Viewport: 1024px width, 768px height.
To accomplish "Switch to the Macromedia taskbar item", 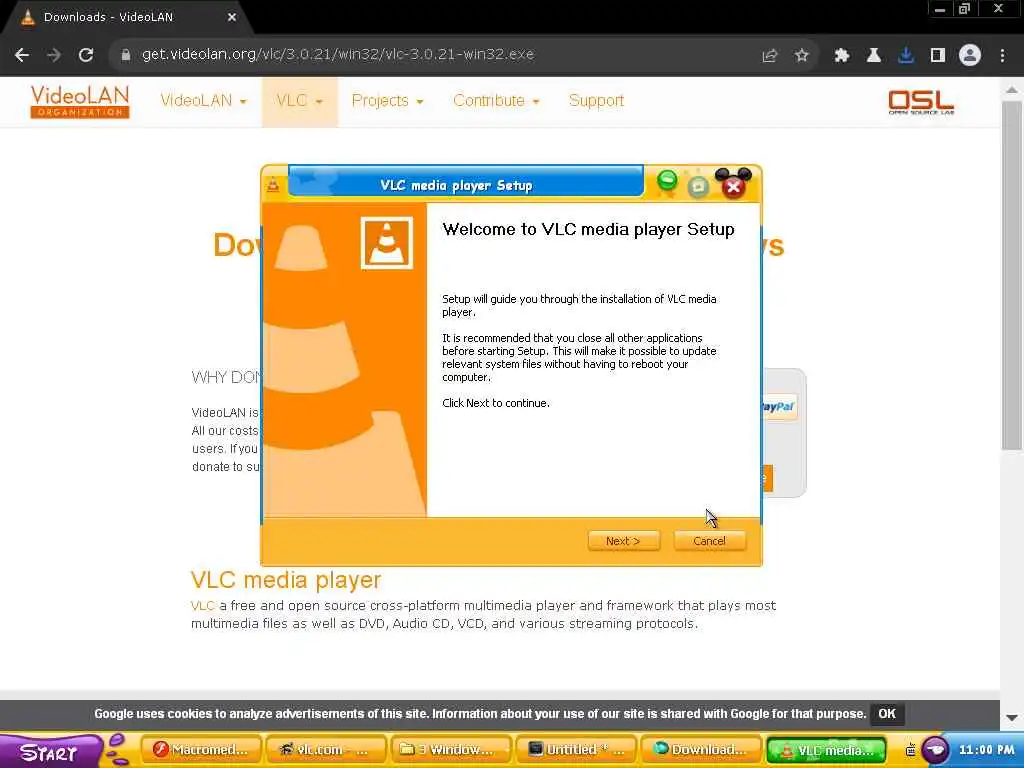I will pos(202,750).
